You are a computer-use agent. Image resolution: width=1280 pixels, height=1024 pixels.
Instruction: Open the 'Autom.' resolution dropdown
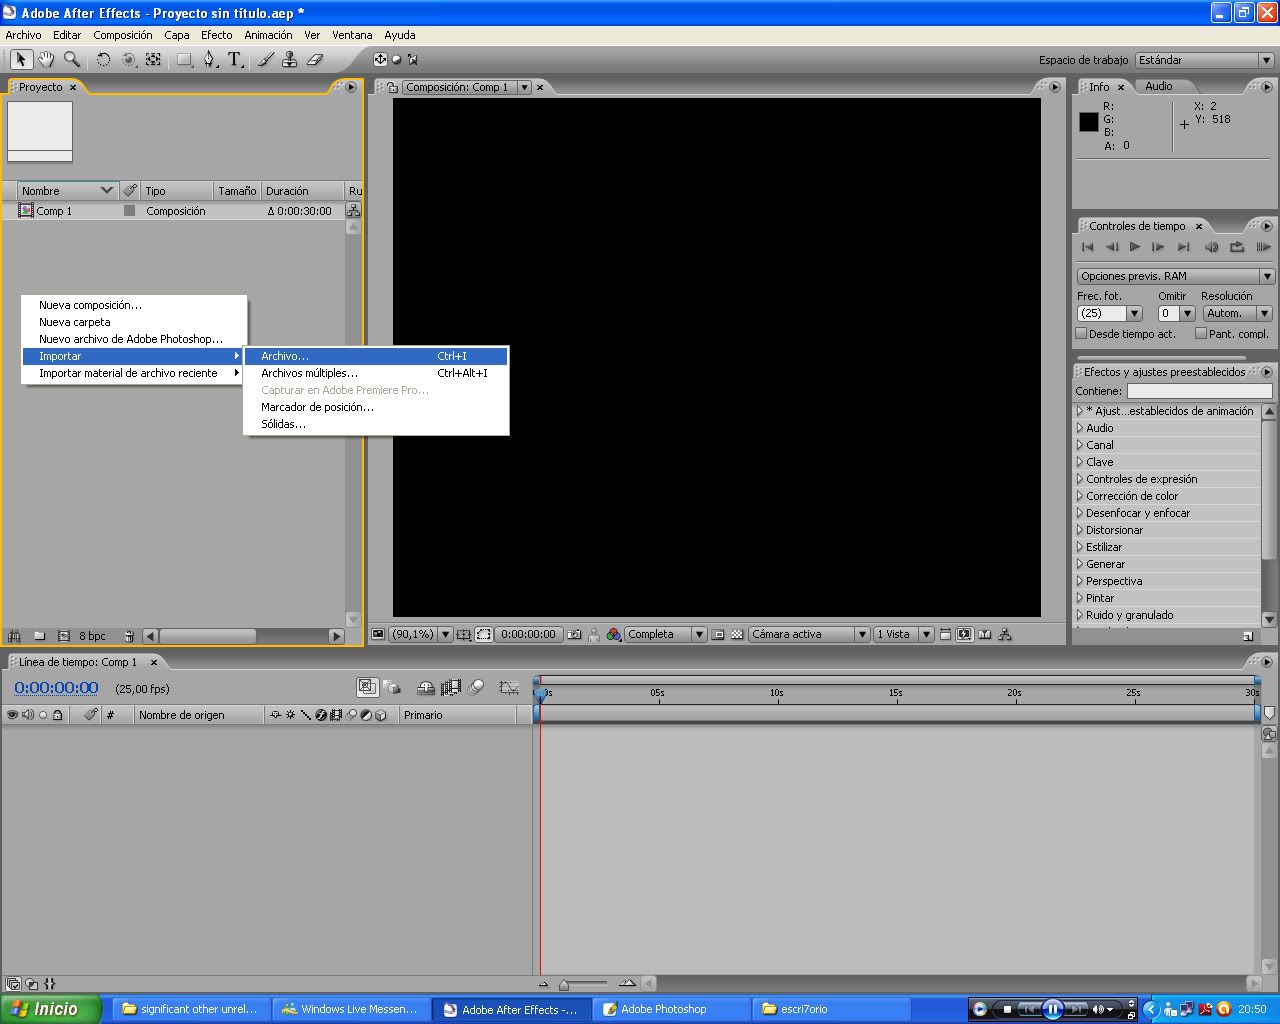pos(1236,313)
